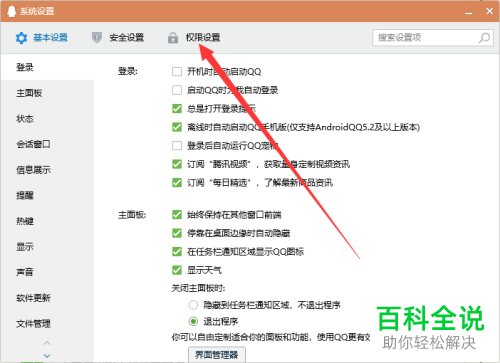Click the gear icon for 基本设置

21,38
